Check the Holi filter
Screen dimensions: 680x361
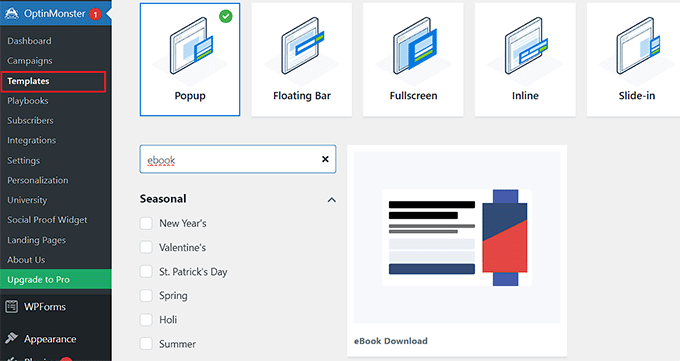(146, 320)
